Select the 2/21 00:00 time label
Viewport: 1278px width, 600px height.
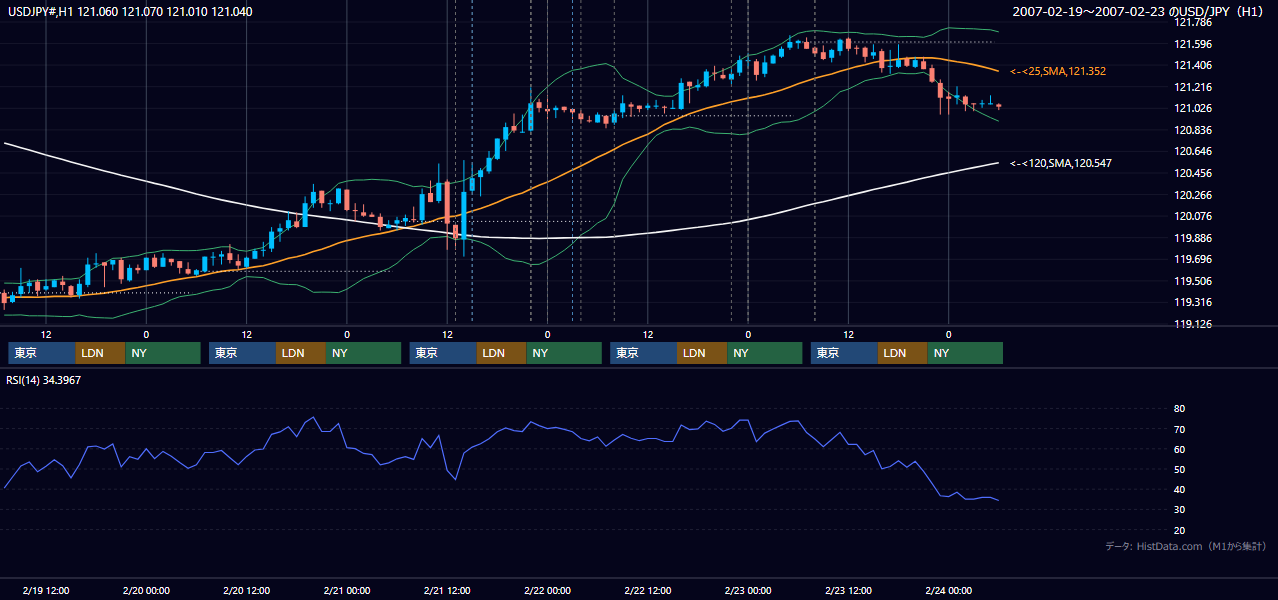pos(347,590)
